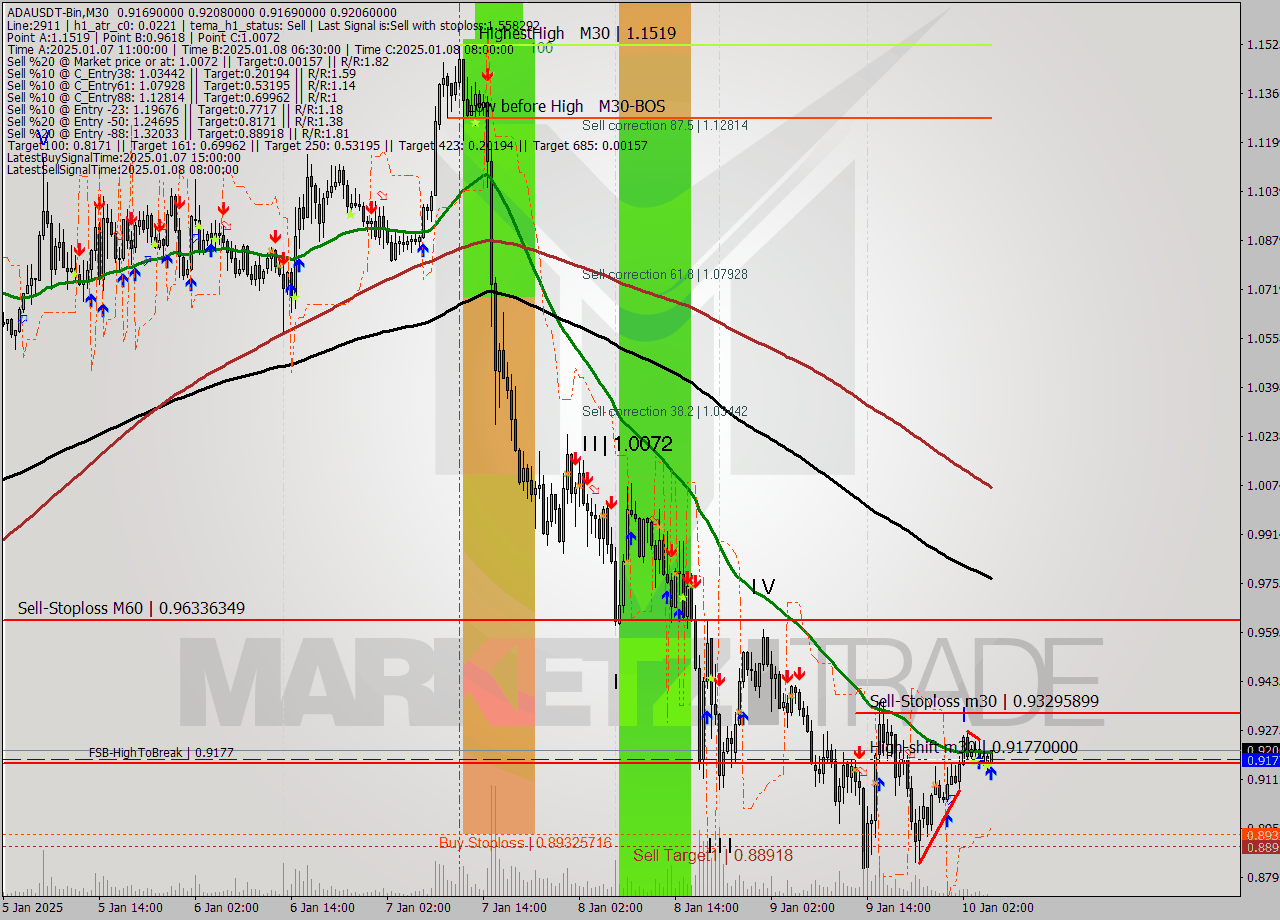This screenshot has height=920, width=1280.
Task: Click the 5 Jan 14:00 time label
Action: point(129,908)
